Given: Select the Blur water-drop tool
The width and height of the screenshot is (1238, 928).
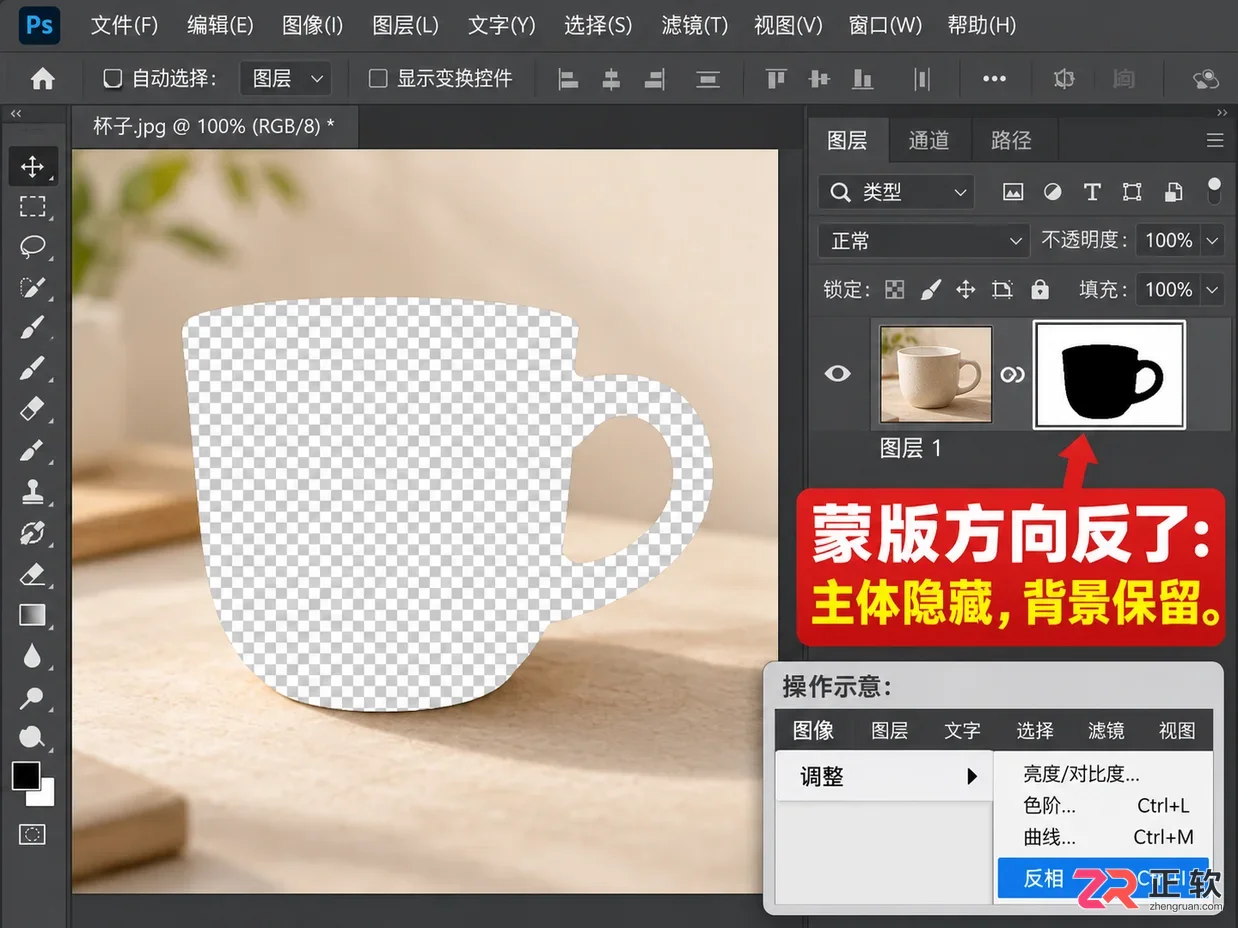Looking at the screenshot, I should pos(32,656).
